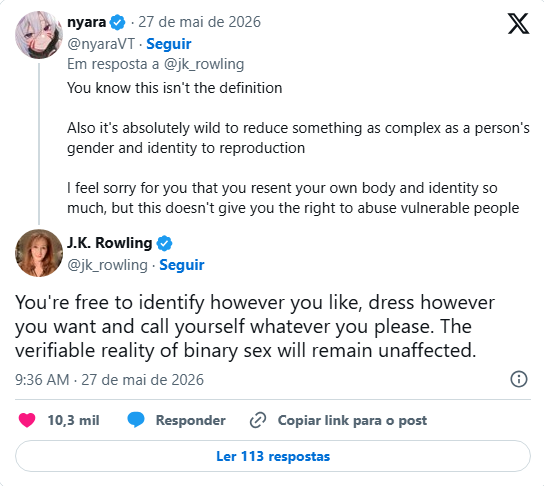Open the tweet info circle icon
The height and width of the screenshot is (486, 544).
click(x=519, y=379)
